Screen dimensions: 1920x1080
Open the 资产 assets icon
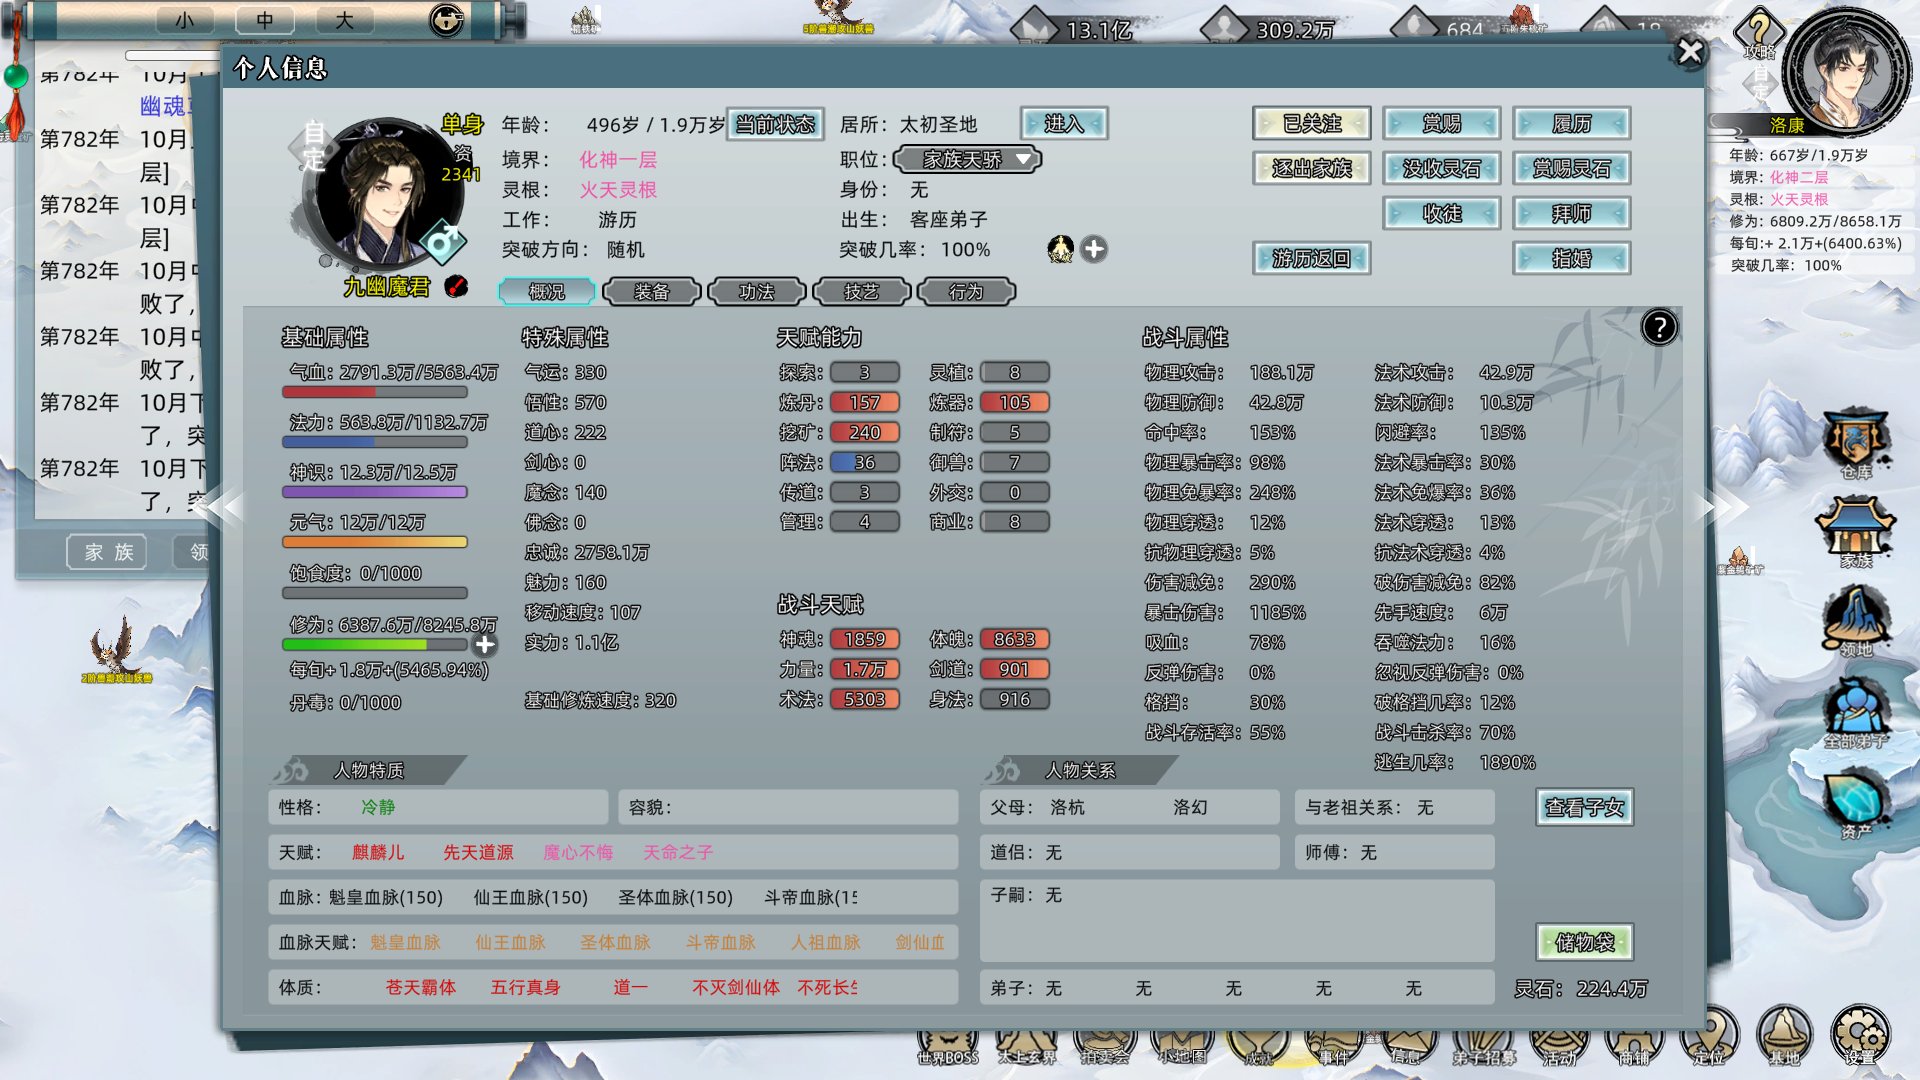point(1856,802)
